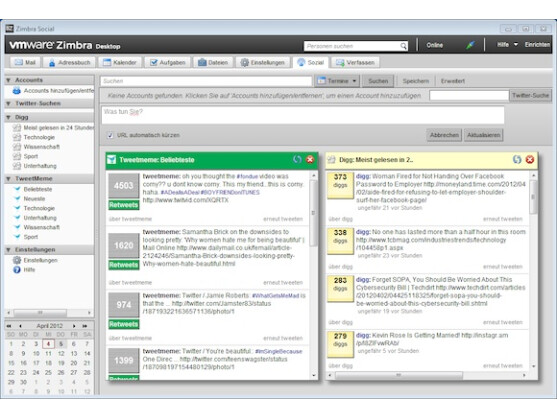Image resolution: width=557 pixels, height=418 pixels.
Task: Click the Einrichten link
Action: (x=537, y=45)
